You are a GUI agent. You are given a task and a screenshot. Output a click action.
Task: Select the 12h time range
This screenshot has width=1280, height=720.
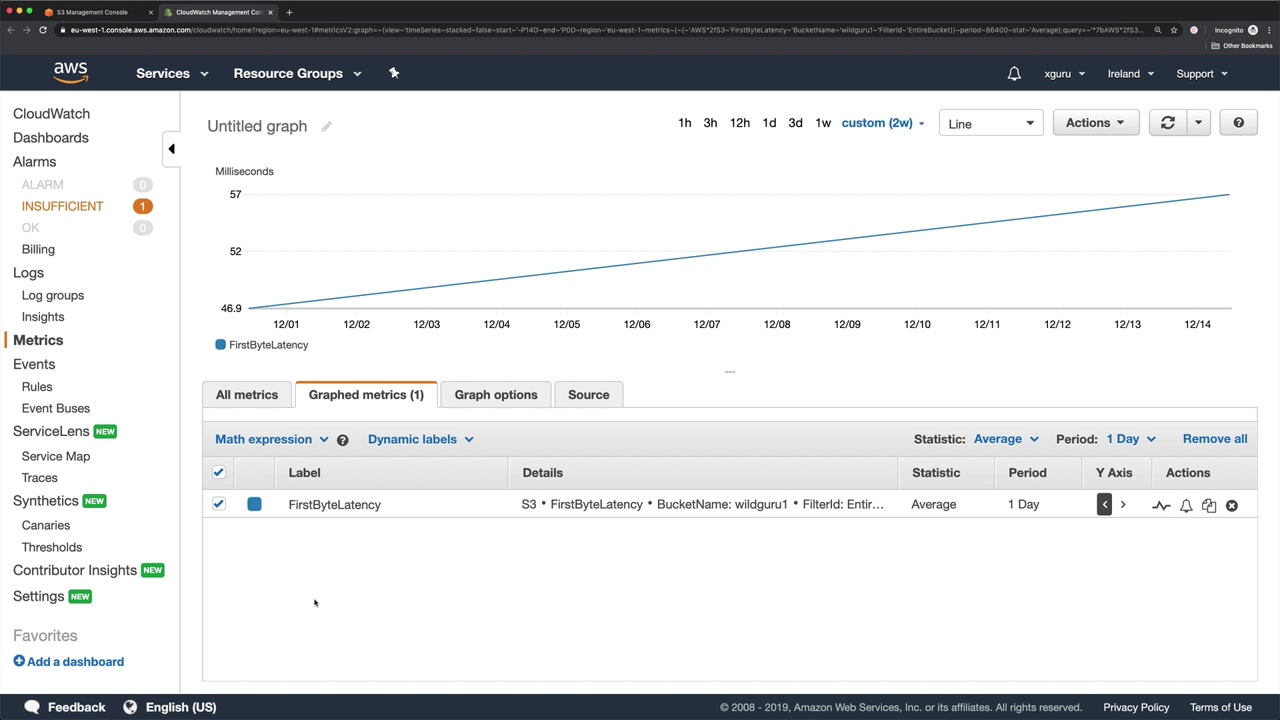(x=740, y=123)
